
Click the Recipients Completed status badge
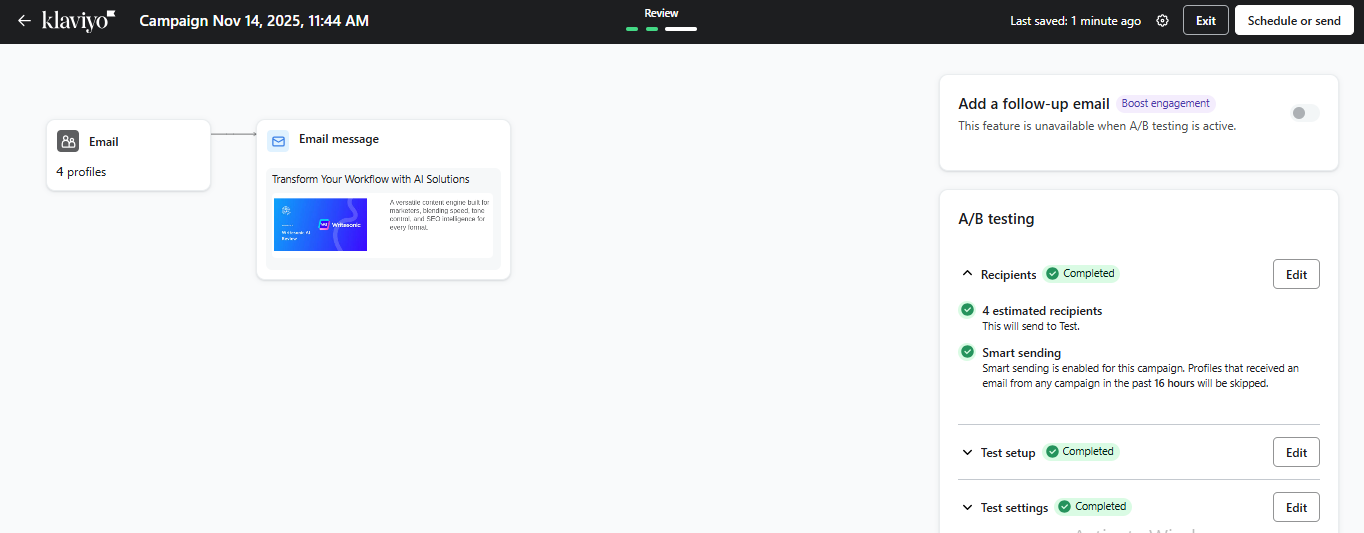pos(1080,274)
